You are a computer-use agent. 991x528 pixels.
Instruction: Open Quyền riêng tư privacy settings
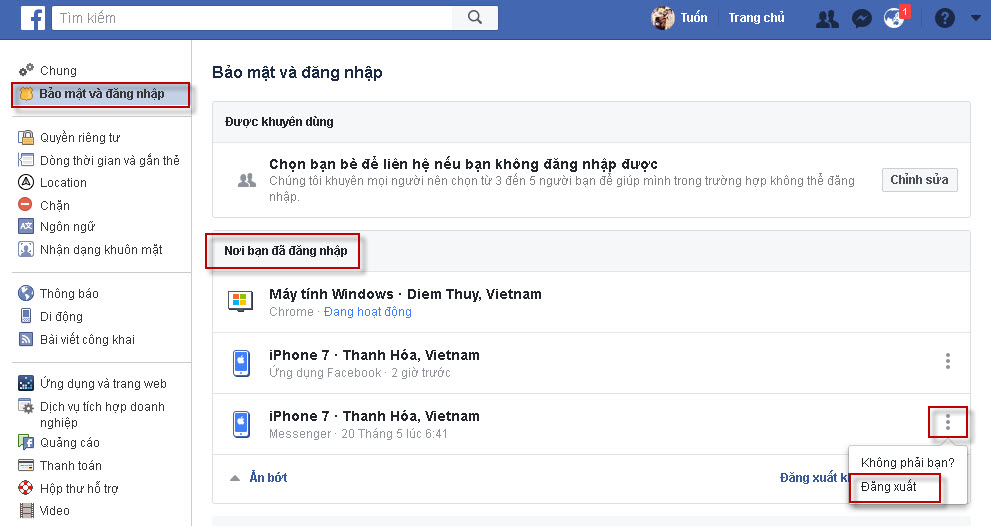[80, 137]
